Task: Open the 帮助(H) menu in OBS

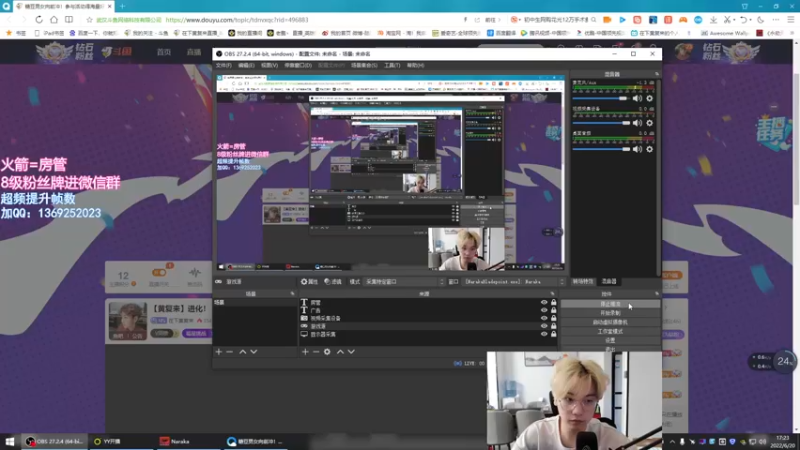Action: (415, 65)
